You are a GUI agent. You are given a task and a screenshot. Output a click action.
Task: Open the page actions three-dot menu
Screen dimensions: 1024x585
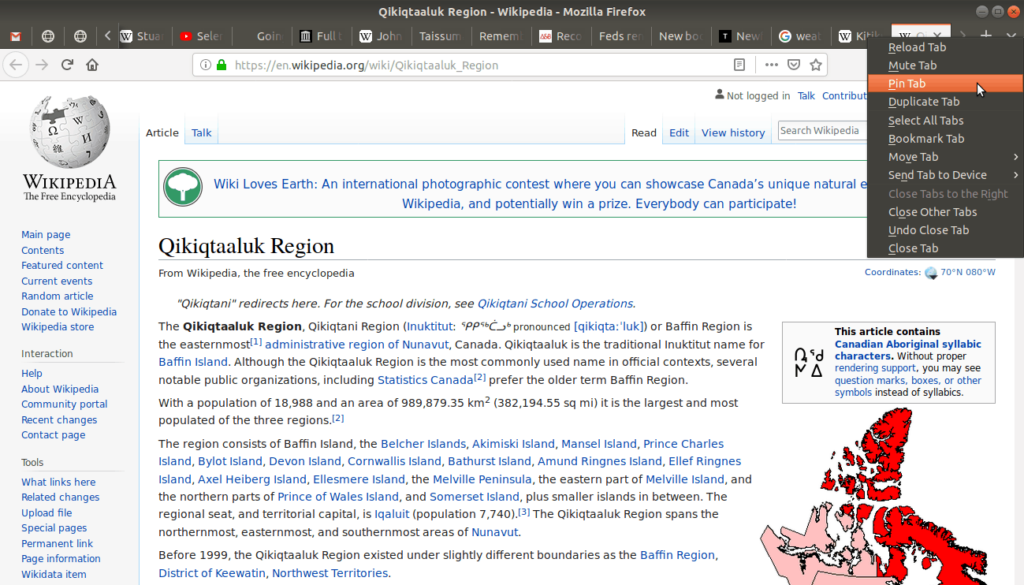click(771, 65)
